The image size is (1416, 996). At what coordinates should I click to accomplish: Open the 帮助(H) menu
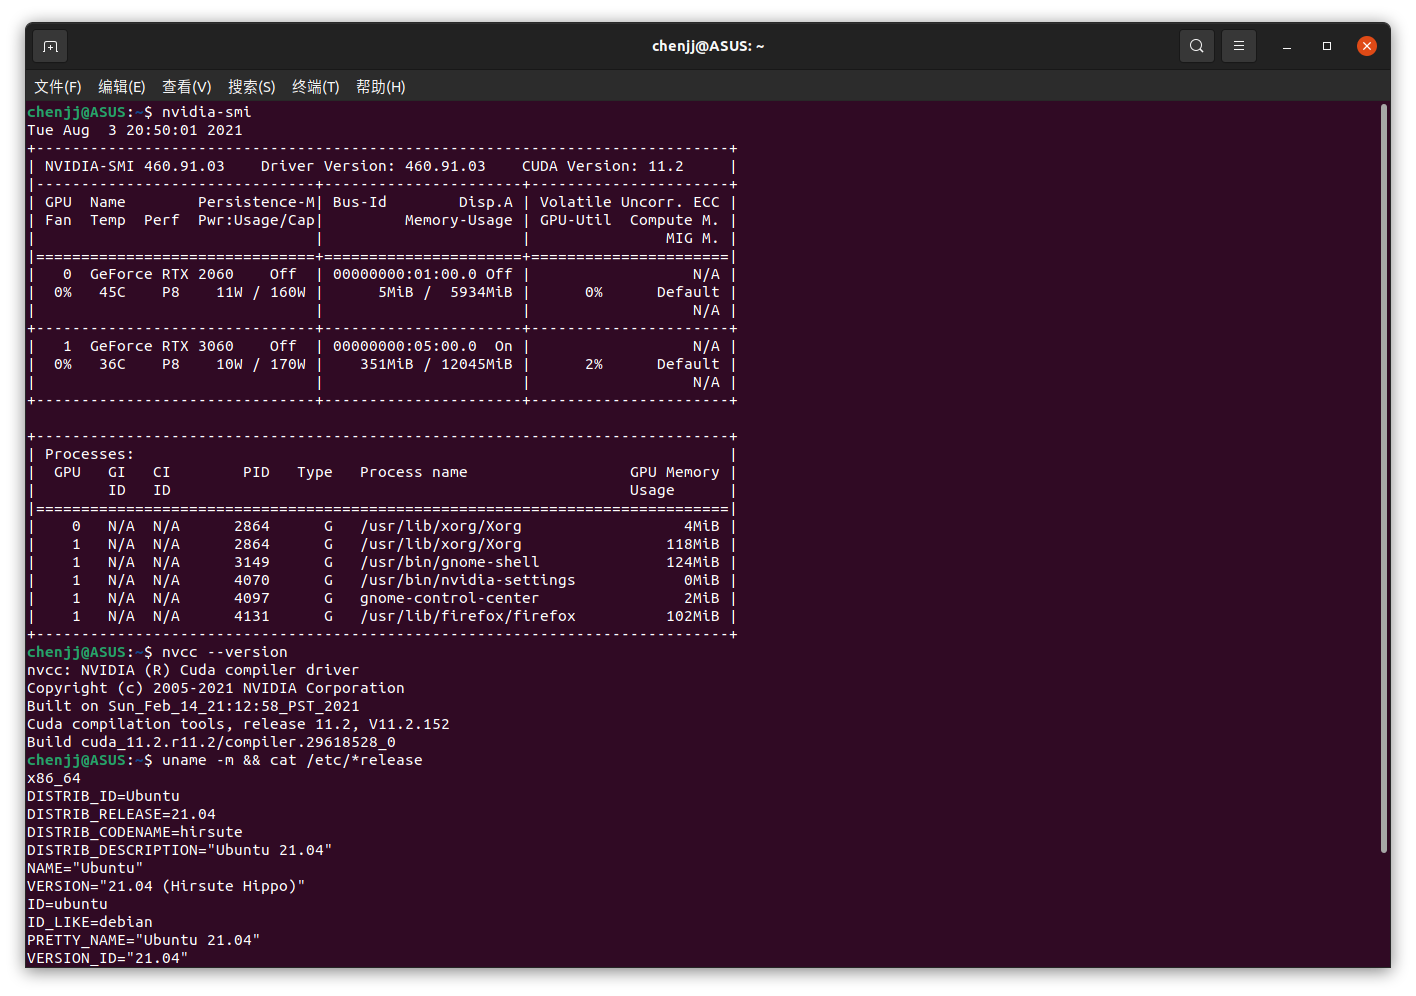coord(381,87)
